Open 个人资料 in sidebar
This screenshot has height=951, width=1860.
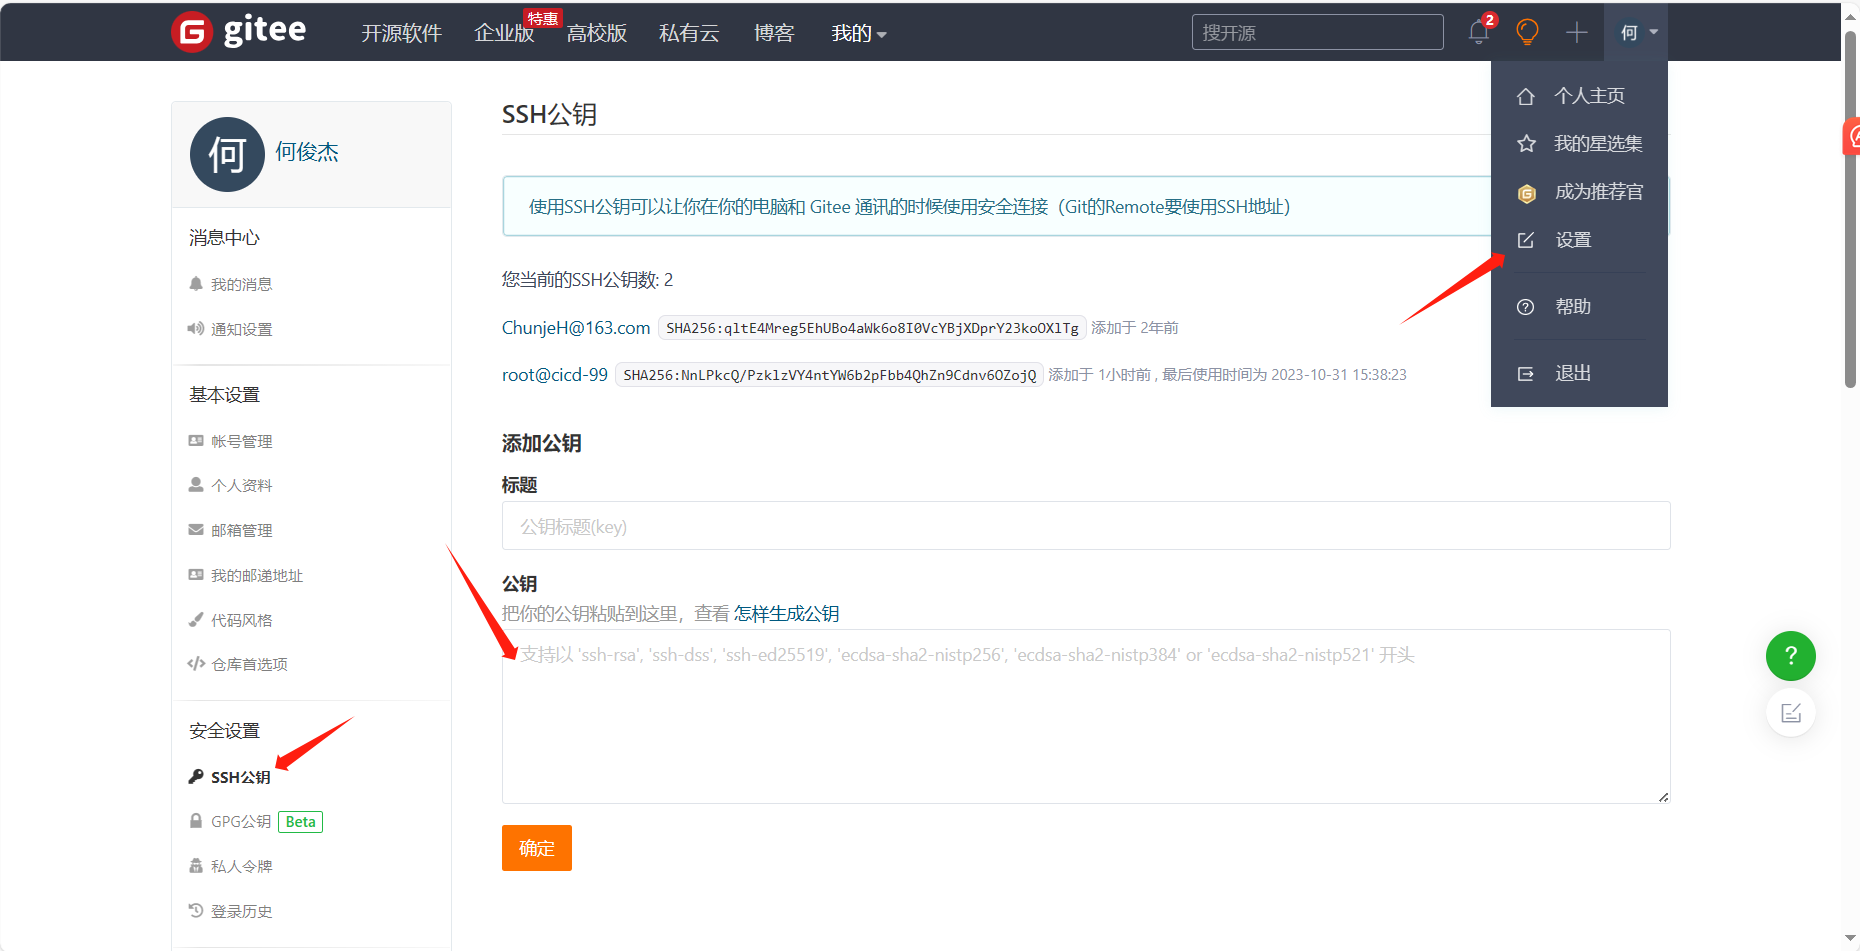(x=241, y=486)
